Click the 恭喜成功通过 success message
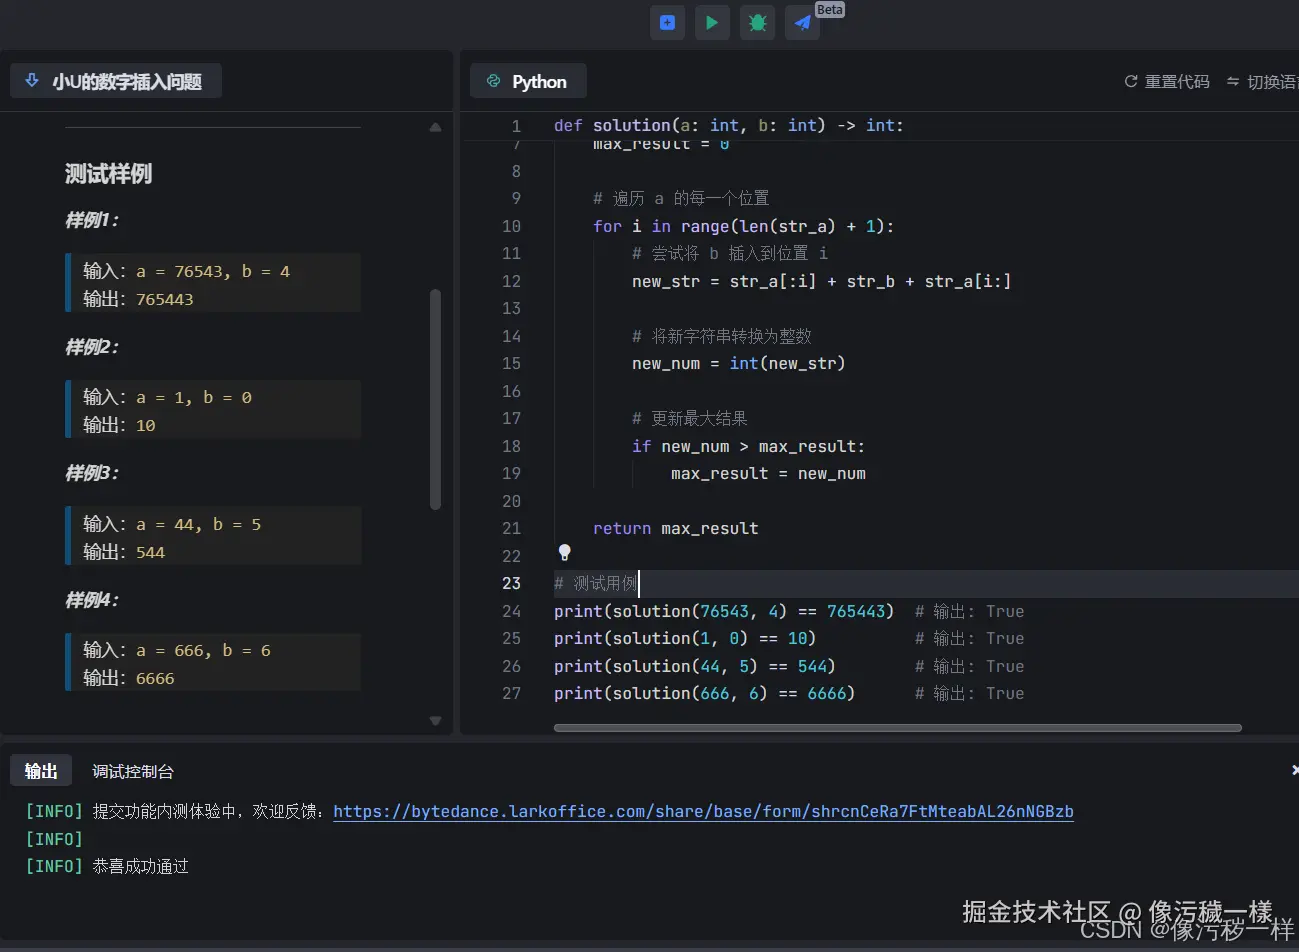This screenshot has width=1299, height=952. pyautogui.click(x=141, y=866)
